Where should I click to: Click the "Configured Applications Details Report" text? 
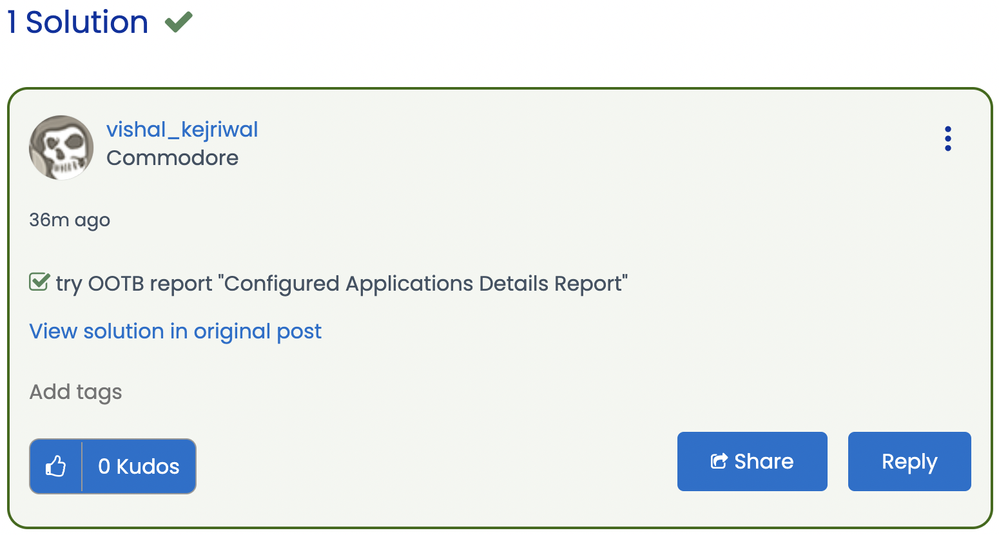click(426, 283)
